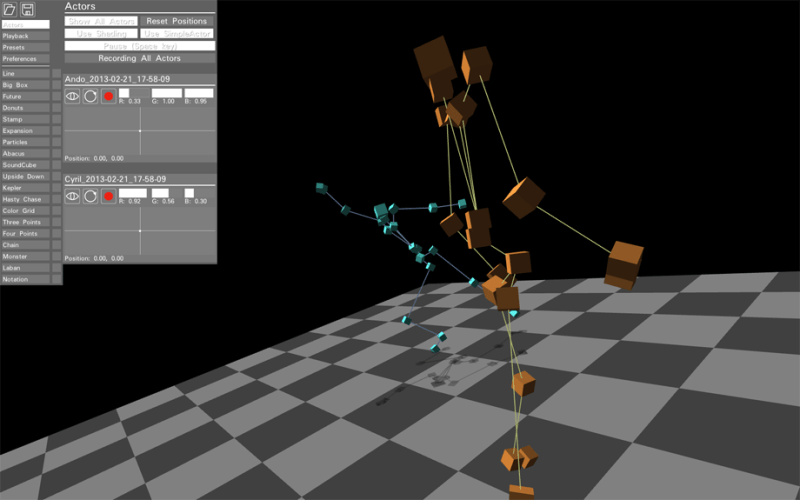Viewport: 800px width, 500px height.
Task: Toggle visibility eye for Ando actor
Action: (72, 96)
